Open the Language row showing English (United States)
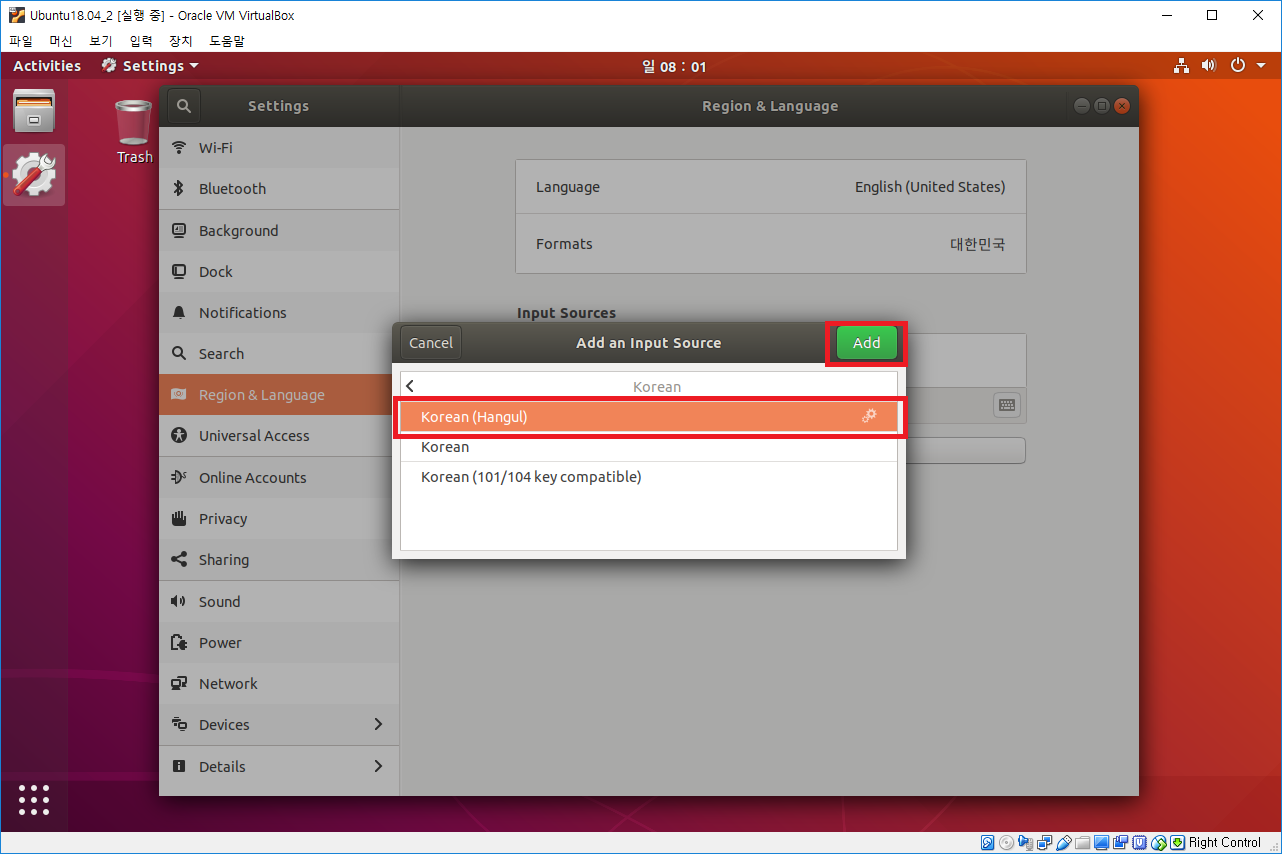 point(770,187)
